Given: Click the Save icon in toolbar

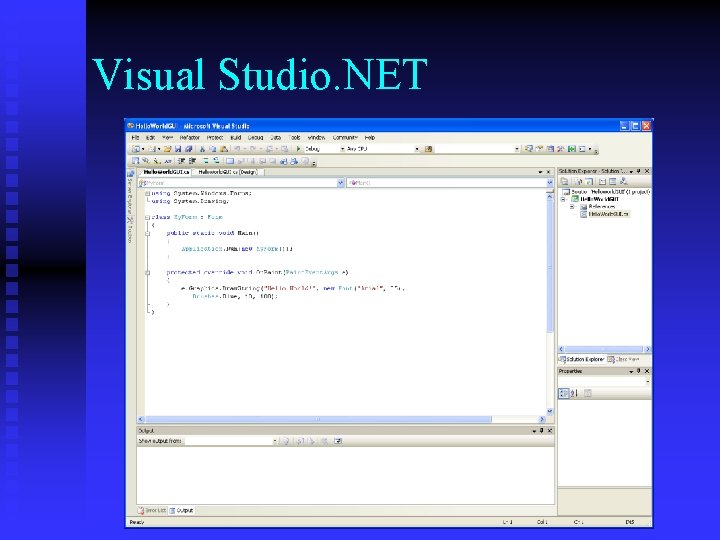Looking at the screenshot, I should [178, 149].
